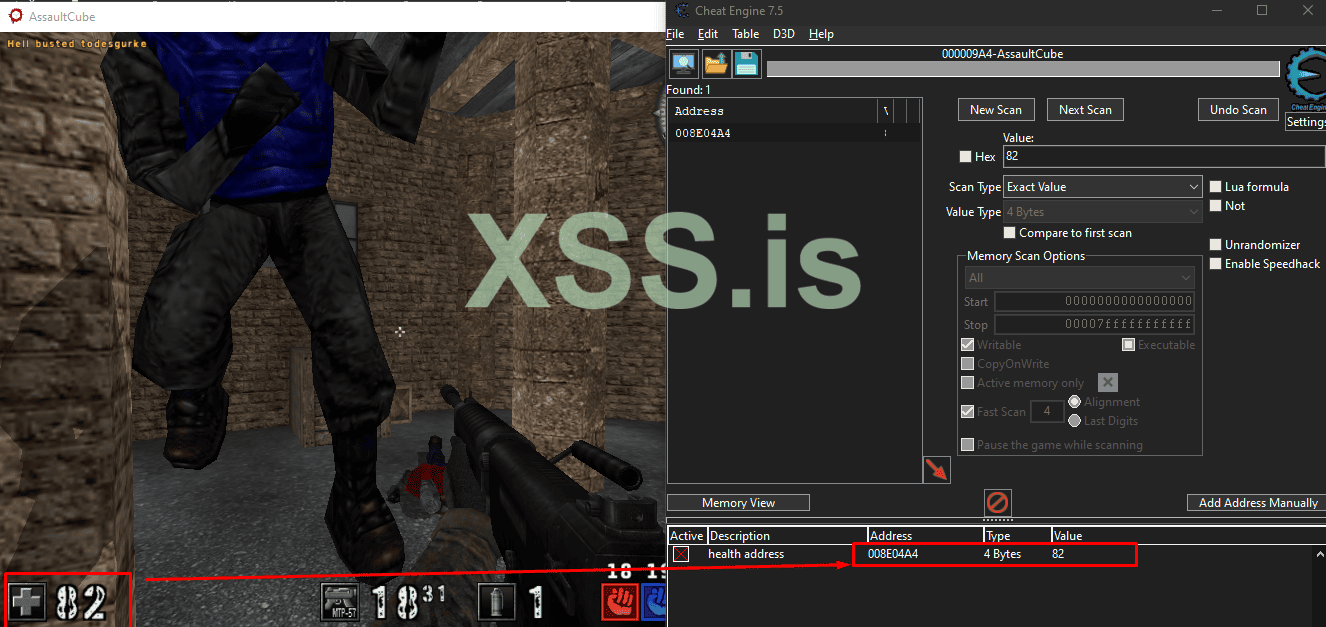Click the 000009A4-AssaultCube process label
The image size is (1326, 627).
click(x=1003, y=54)
